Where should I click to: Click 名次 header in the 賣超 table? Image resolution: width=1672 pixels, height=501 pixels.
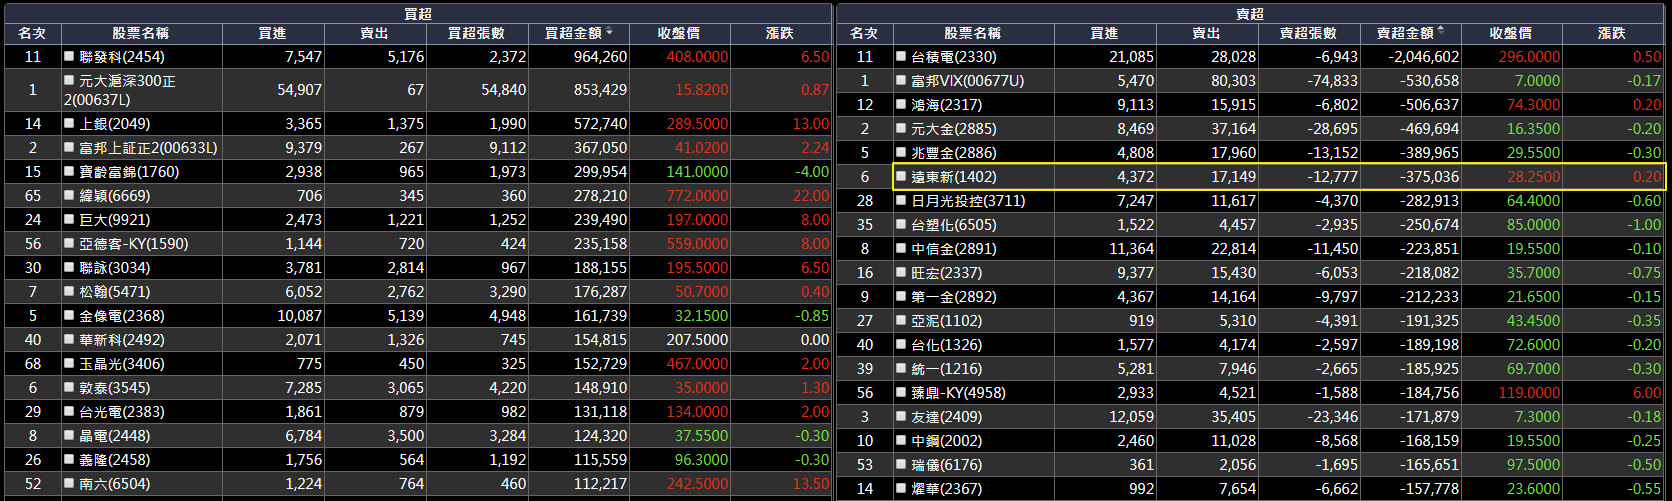(864, 33)
